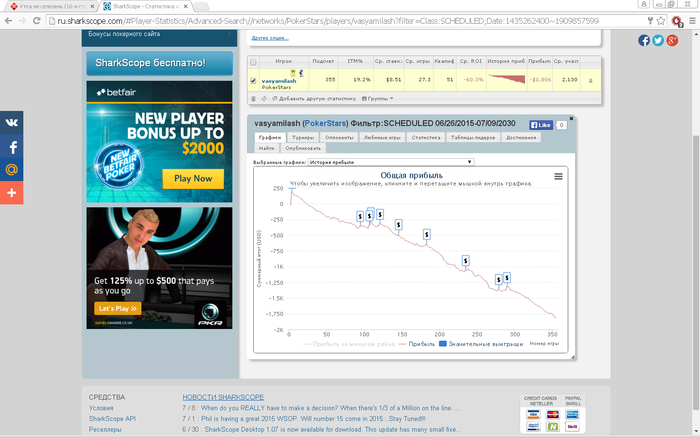Screen dimensions: 700x438
Task: Click the SharkScope бесплатно! button
Action: (x=159, y=63)
